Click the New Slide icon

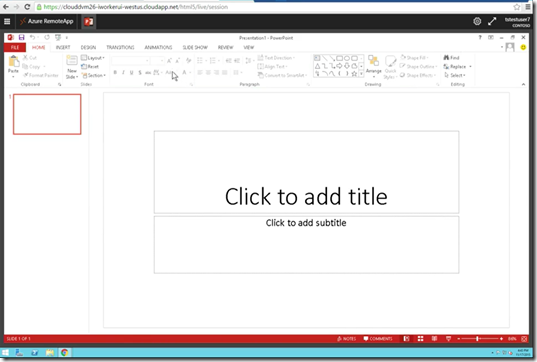[72, 61]
